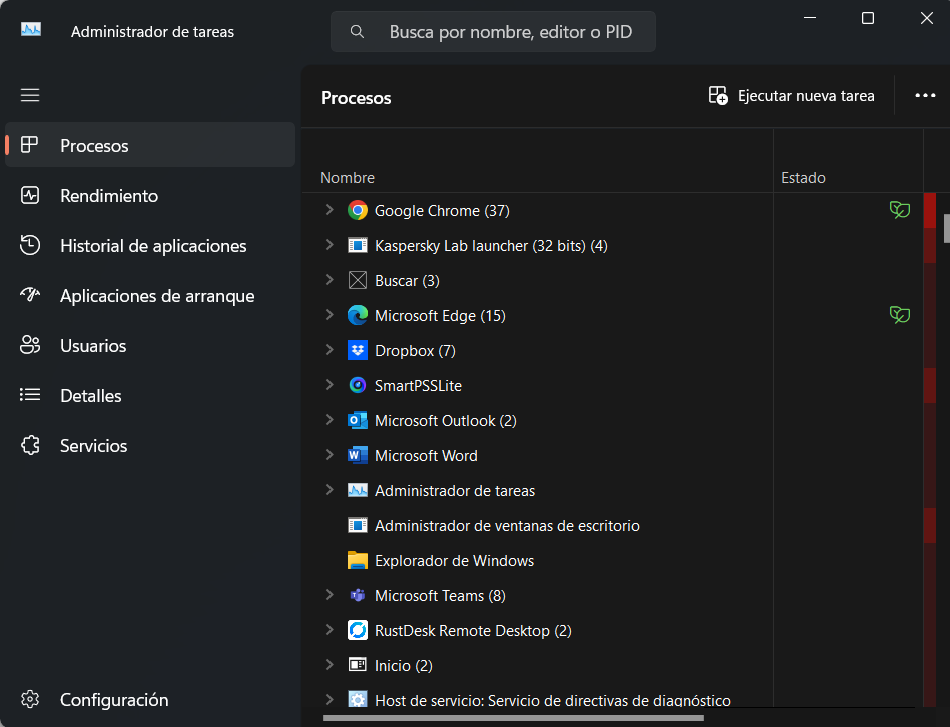Open Historial de aplicaciones page
Viewport: 950px width, 727px height.
(x=150, y=245)
